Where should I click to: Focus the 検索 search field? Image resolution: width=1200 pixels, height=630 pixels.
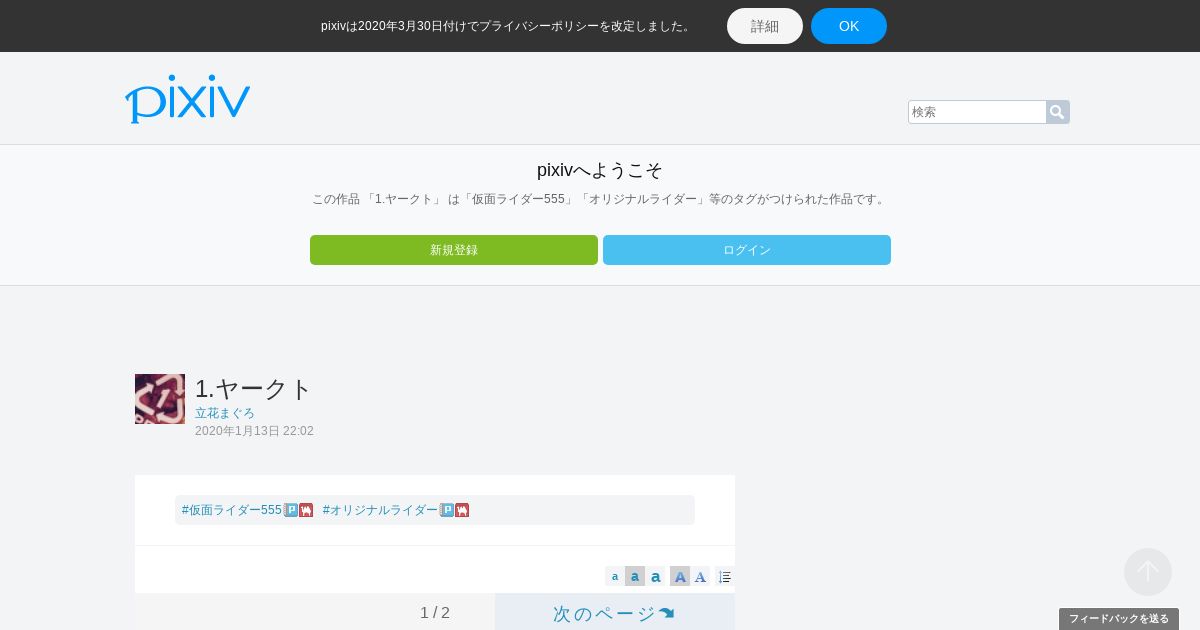[x=977, y=112]
